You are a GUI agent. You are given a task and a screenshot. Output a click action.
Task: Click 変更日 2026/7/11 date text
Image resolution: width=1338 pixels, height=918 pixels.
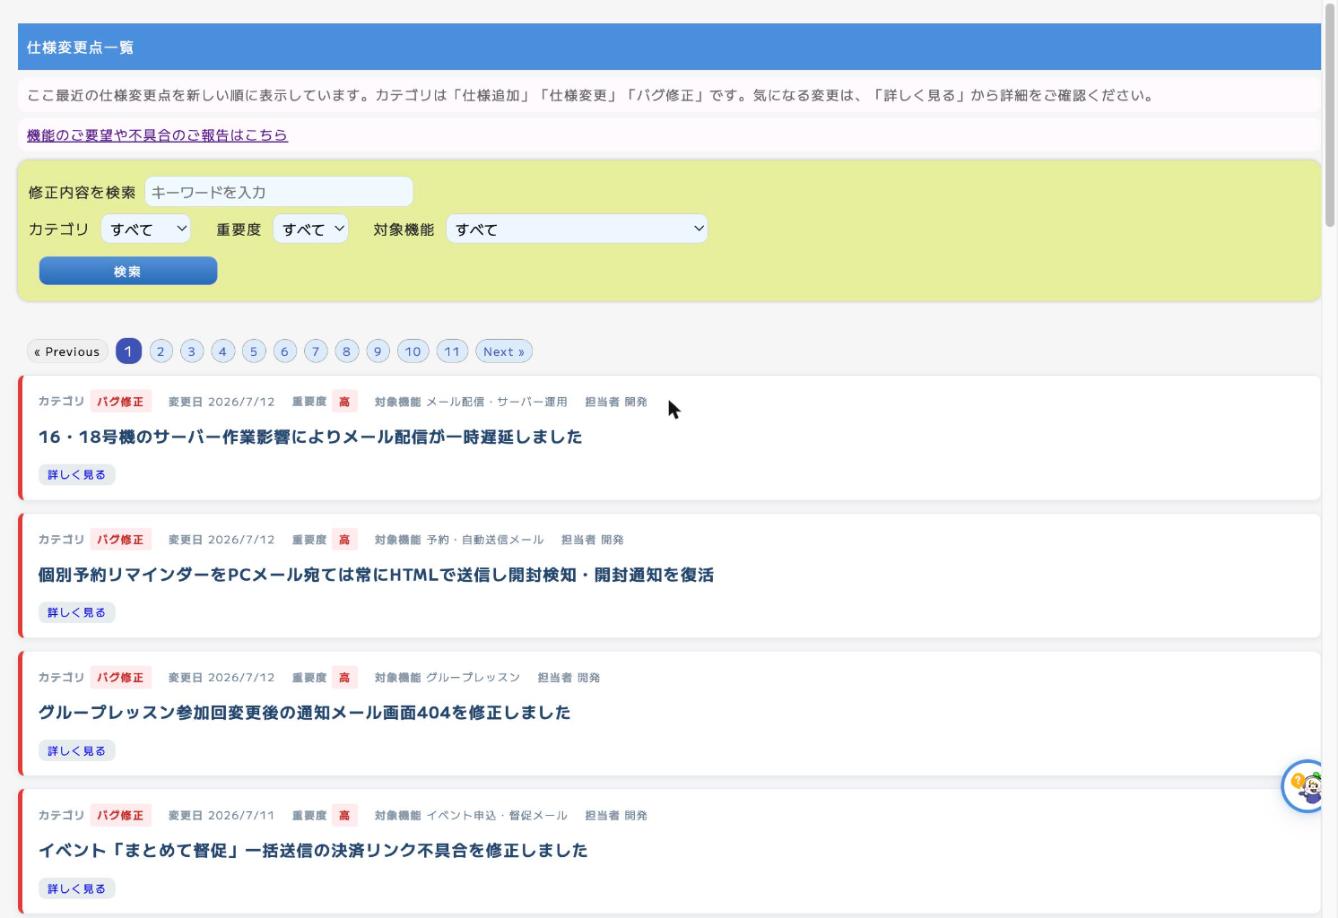click(x=221, y=815)
